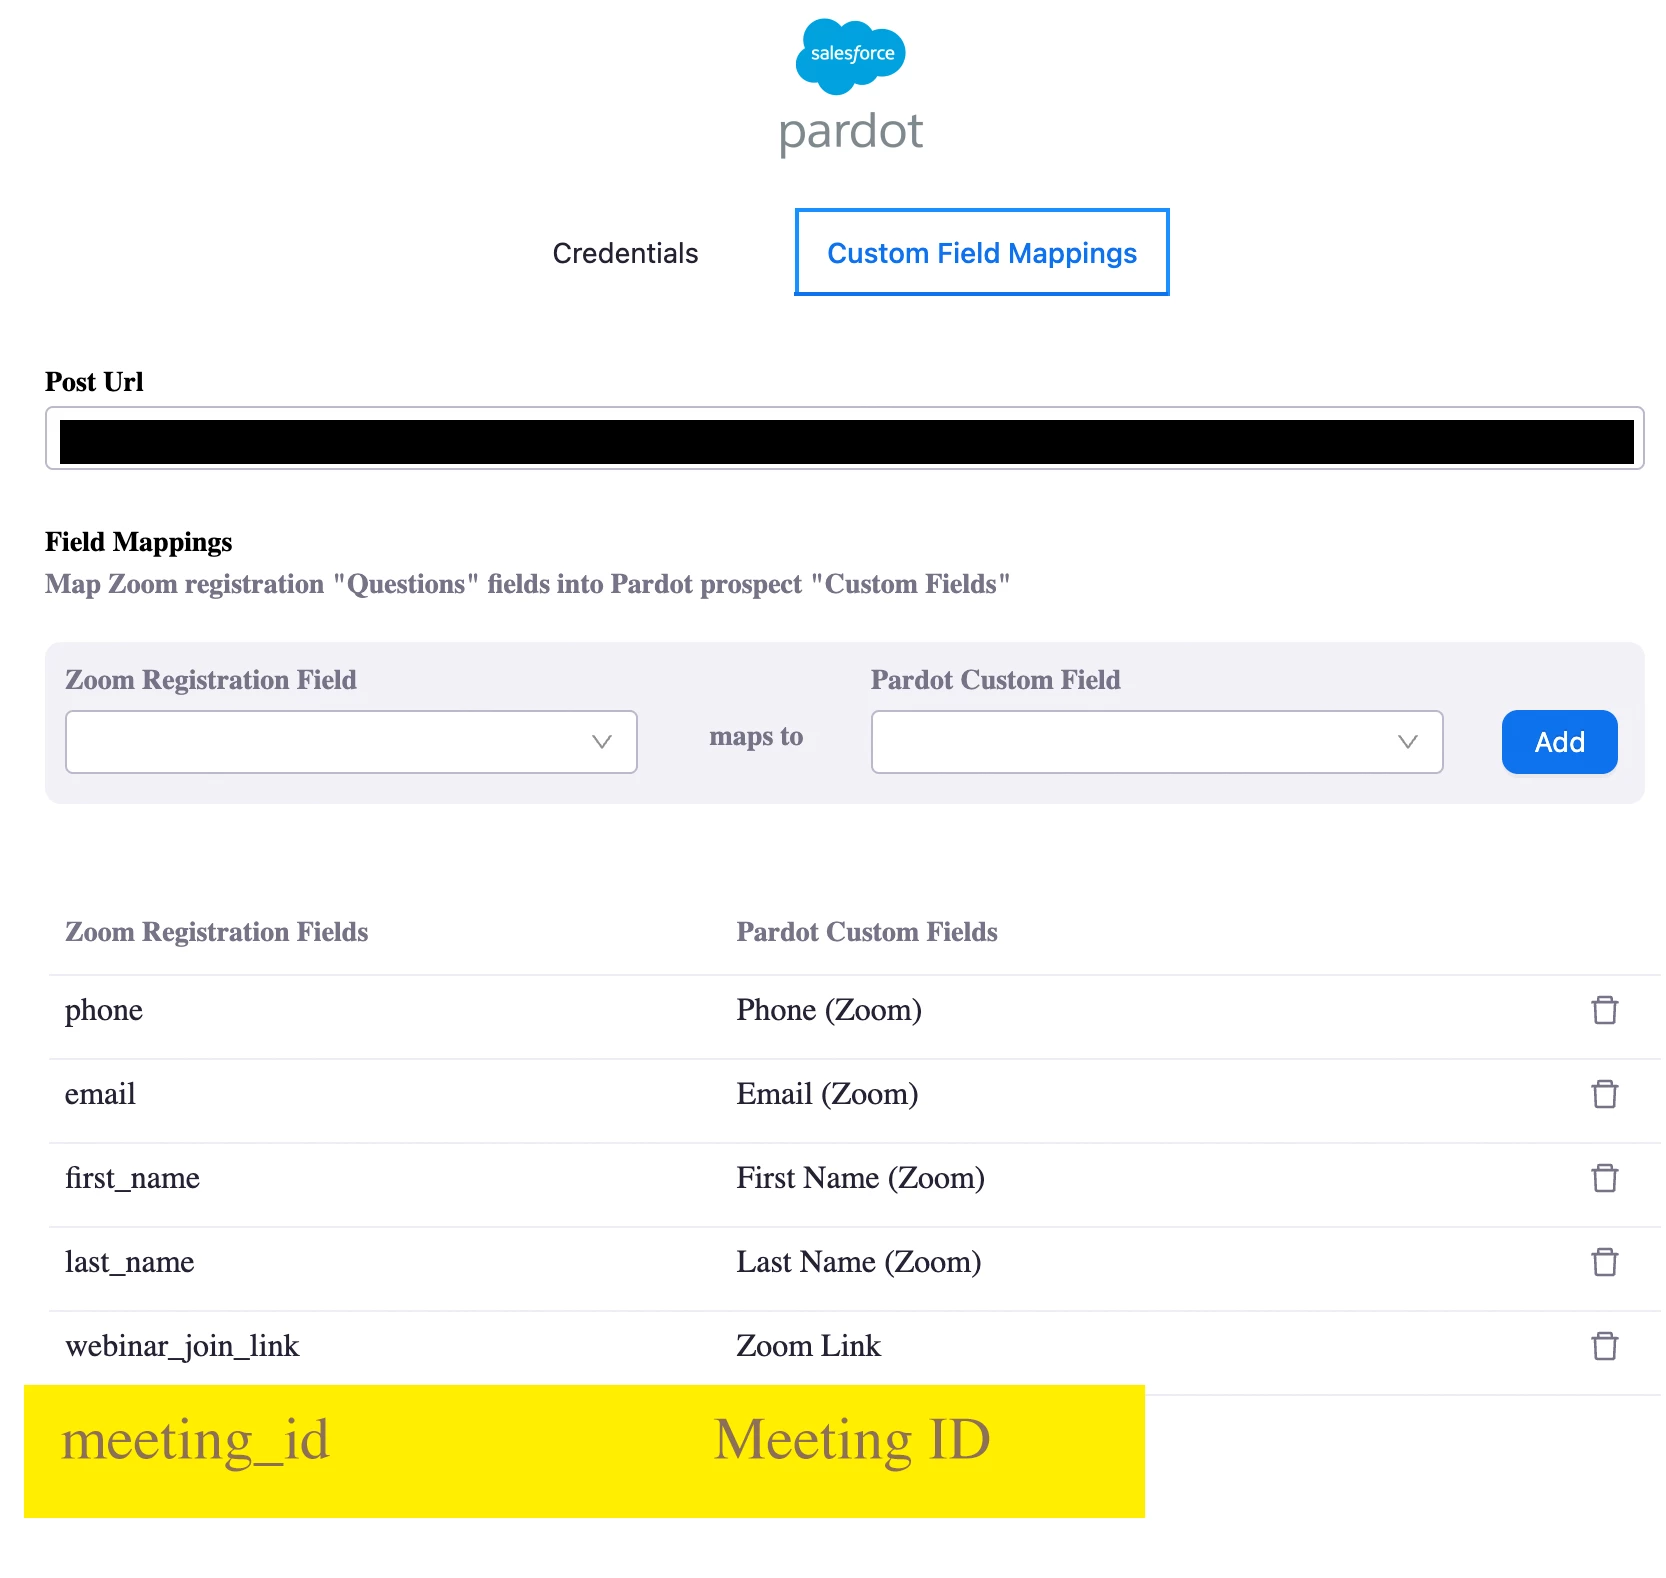The width and height of the screenshot is (1666, 1578).
Task: Click the Field Mappings heading
Action: click(138, 542)
